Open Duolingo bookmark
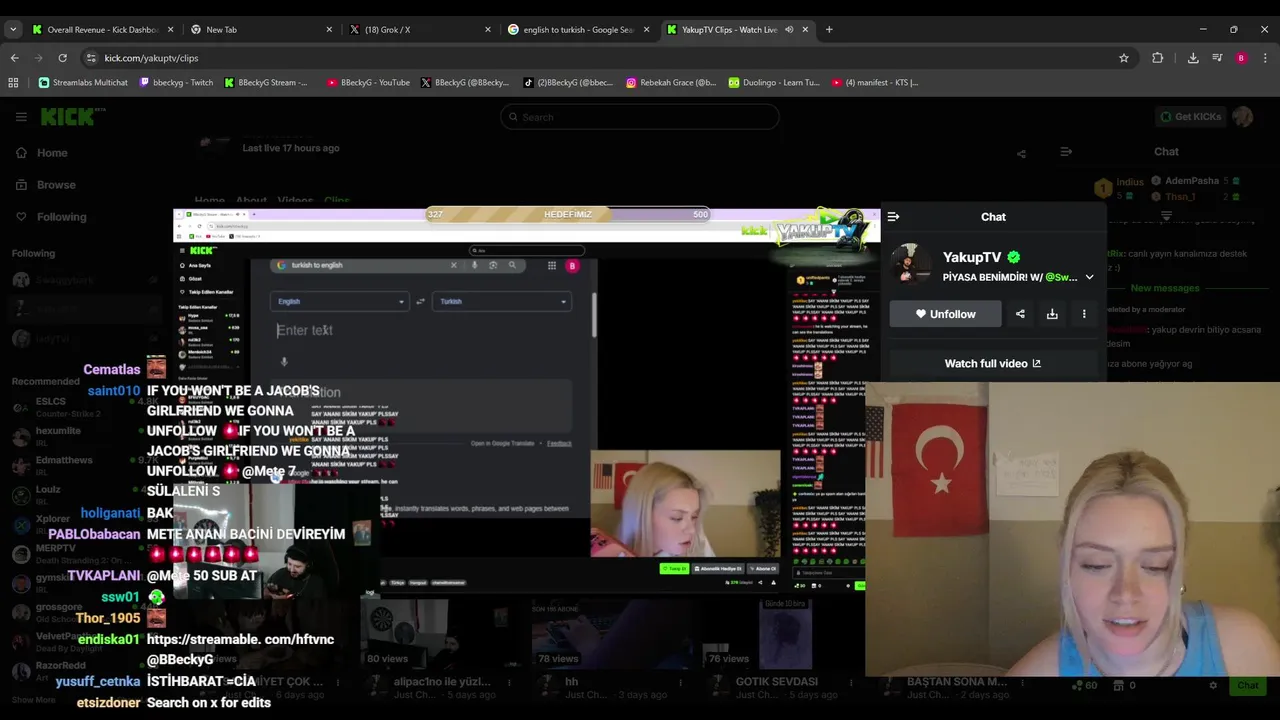This screenshot has width=1280, height=720. click(x=774, y=83)
